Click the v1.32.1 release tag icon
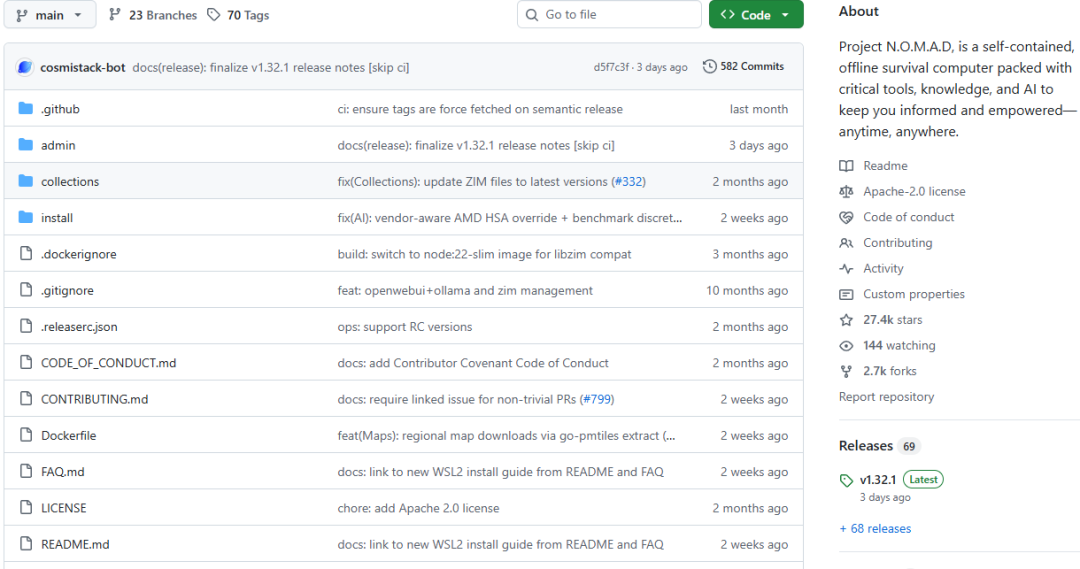Image resolution: width=1080 pixels, height=569 pixels. [846, 480]
